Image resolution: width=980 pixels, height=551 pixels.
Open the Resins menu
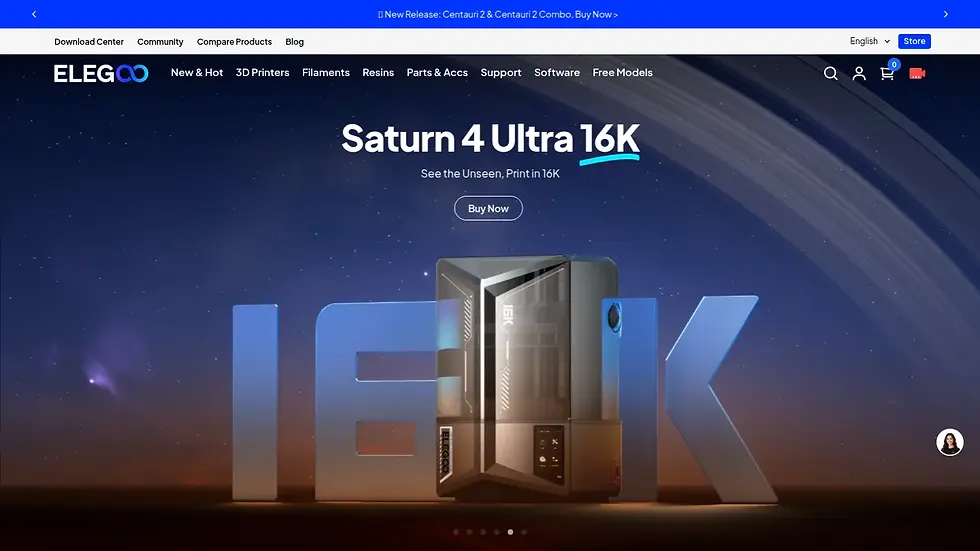click(x=378, y=72)
